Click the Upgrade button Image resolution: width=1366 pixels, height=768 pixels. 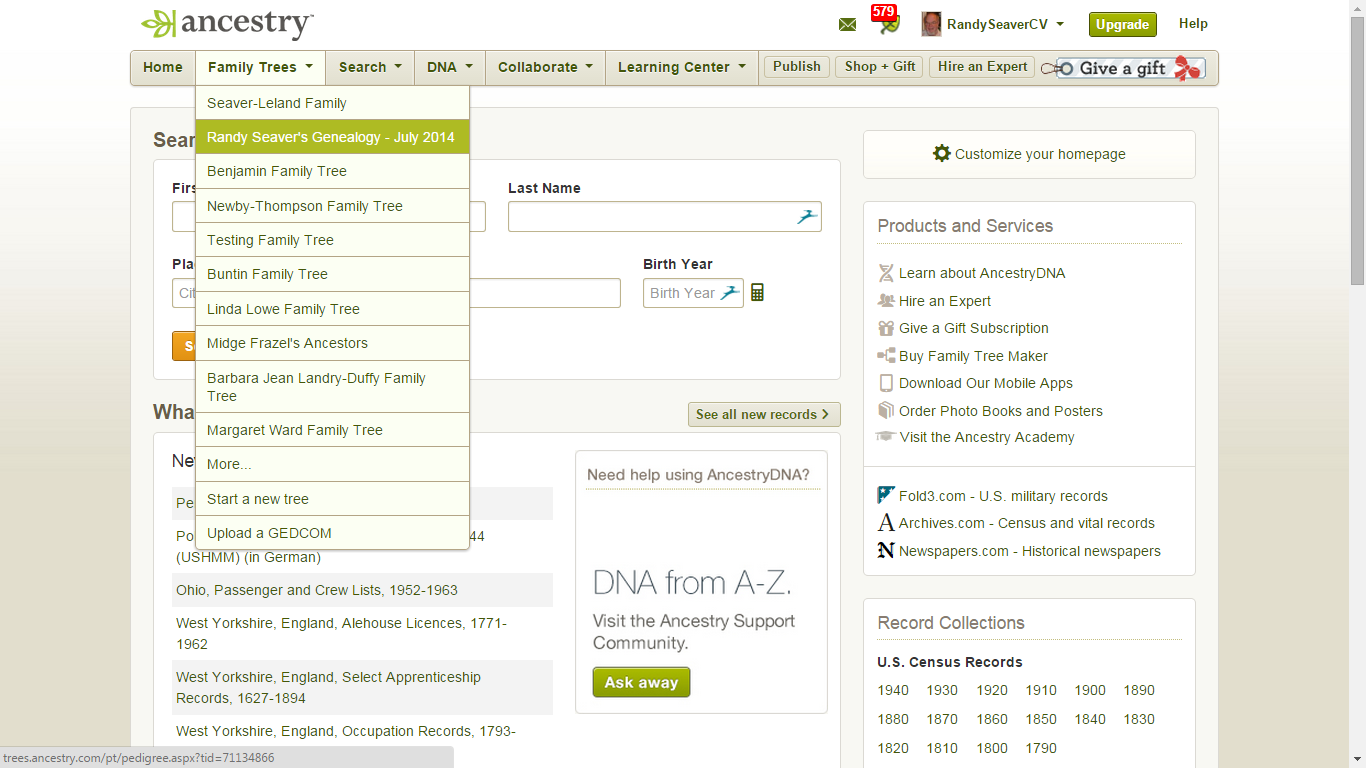point(1122,23)
